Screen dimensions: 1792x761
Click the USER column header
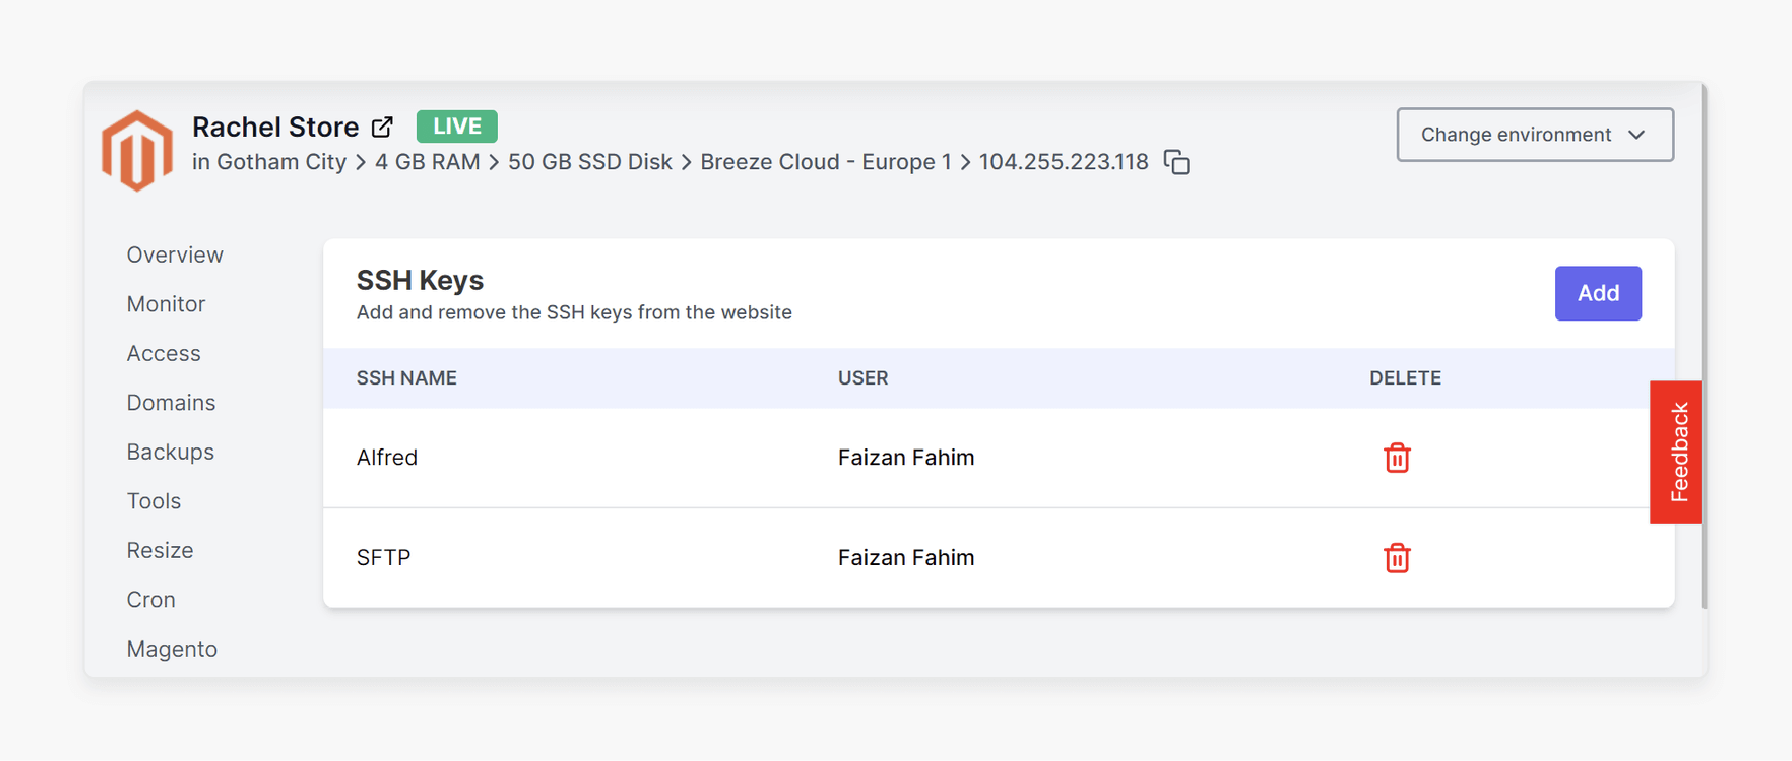863,378
